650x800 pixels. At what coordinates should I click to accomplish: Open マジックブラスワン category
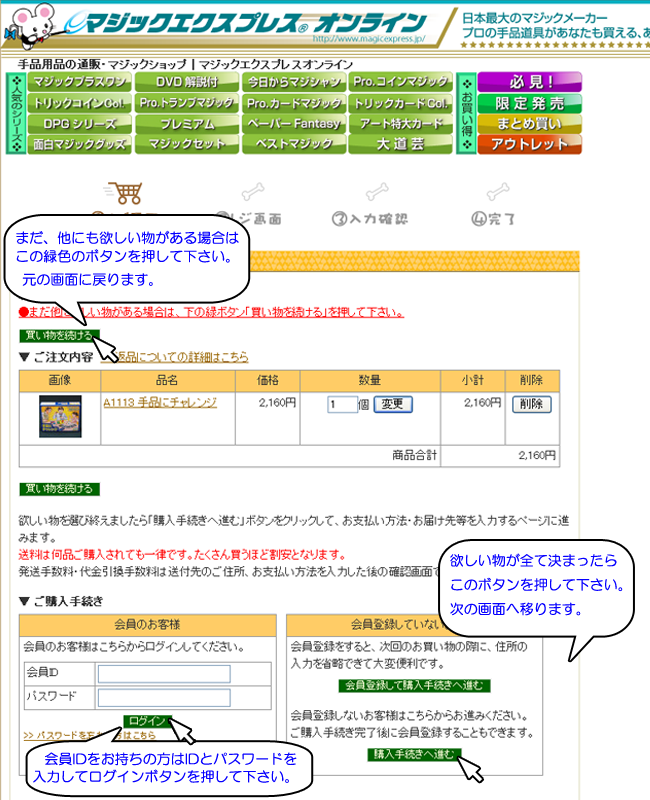tap(79, 82)
